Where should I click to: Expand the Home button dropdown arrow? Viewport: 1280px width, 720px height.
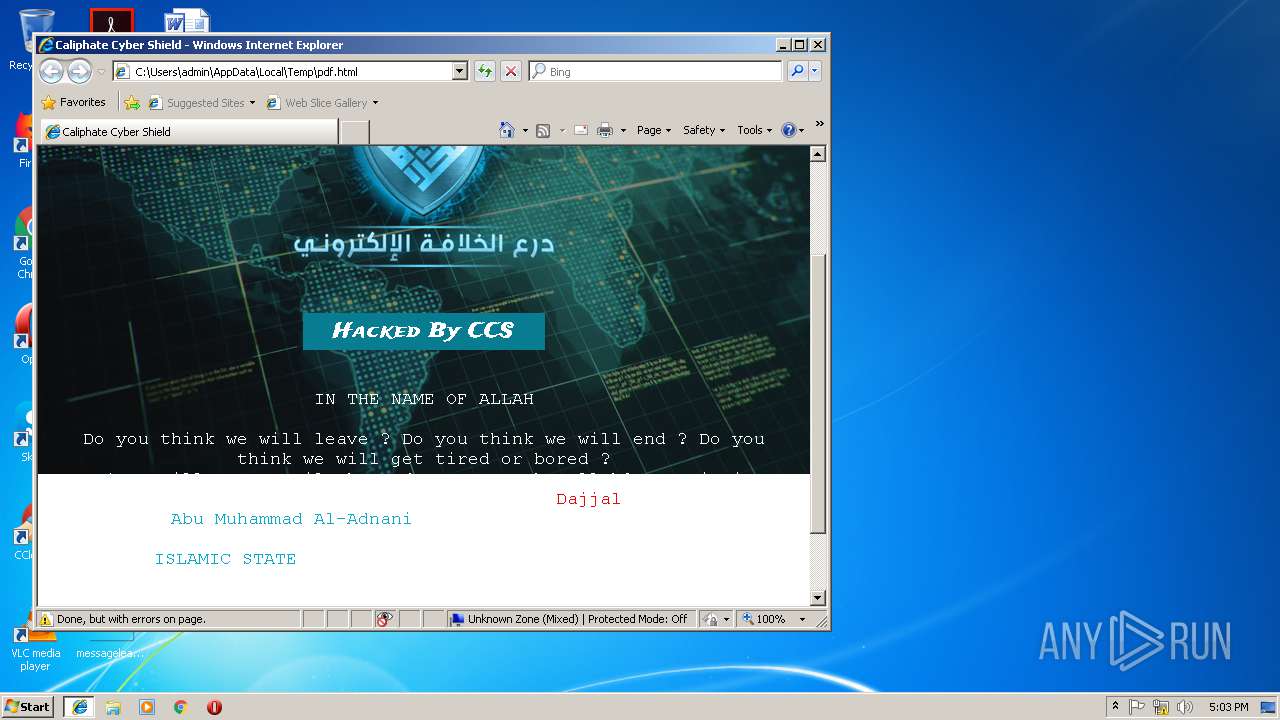tap(525, 130)
